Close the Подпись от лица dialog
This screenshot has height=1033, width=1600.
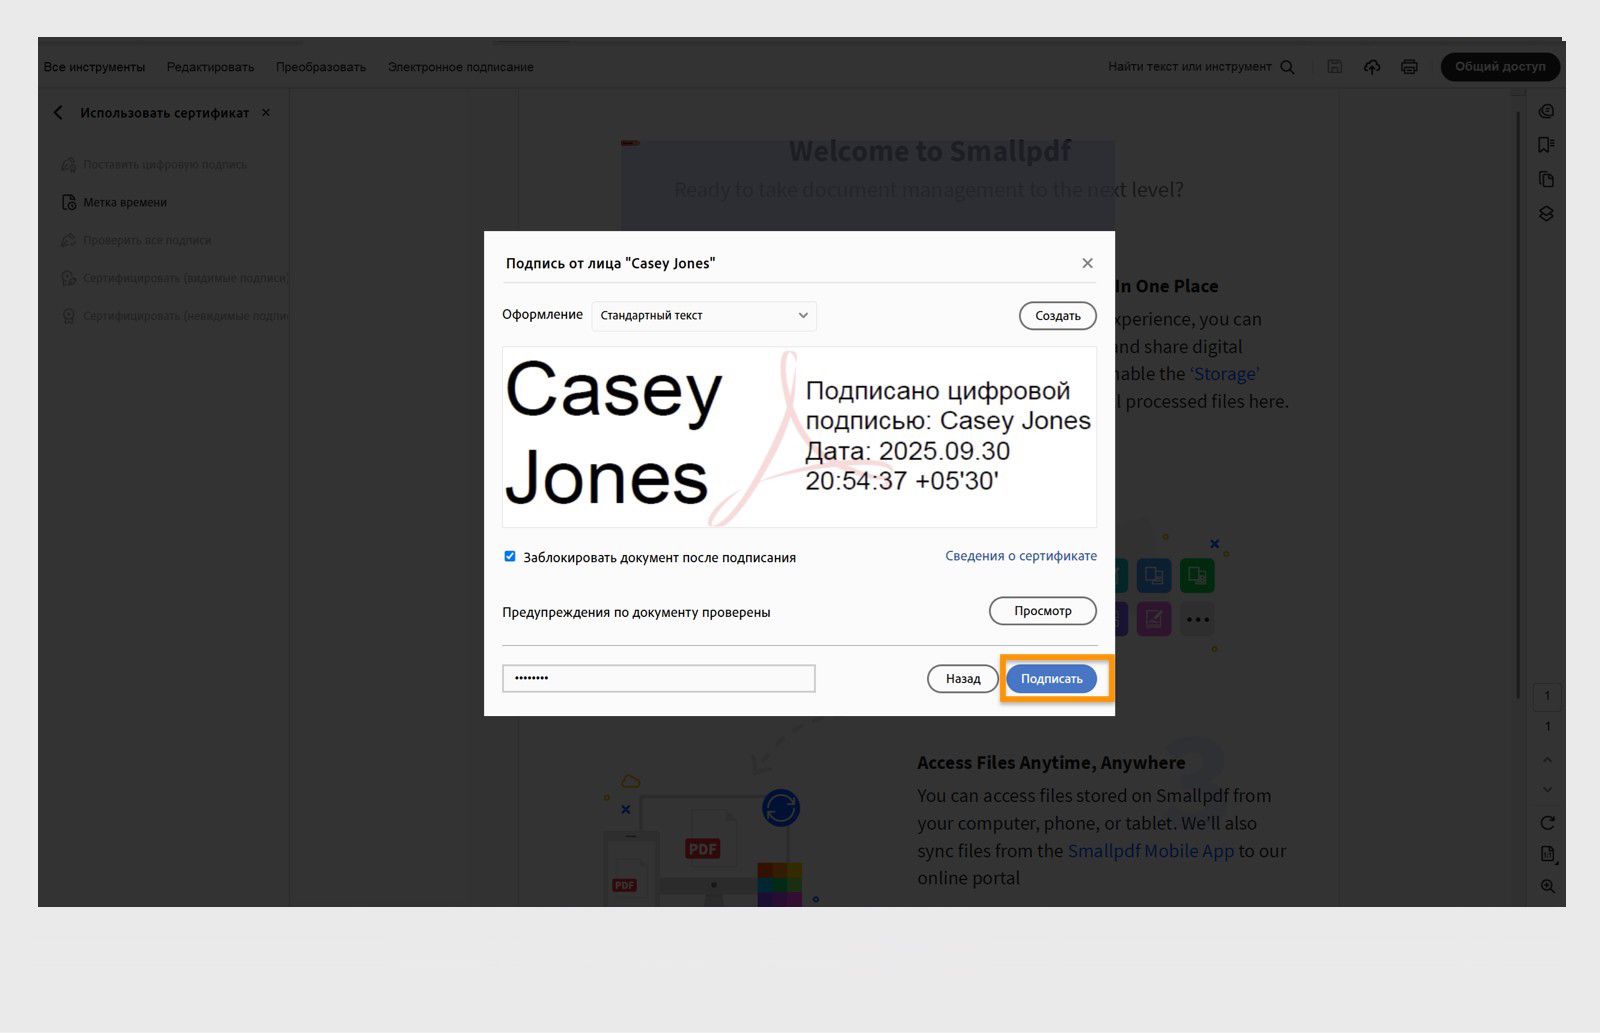[1087, 263]
